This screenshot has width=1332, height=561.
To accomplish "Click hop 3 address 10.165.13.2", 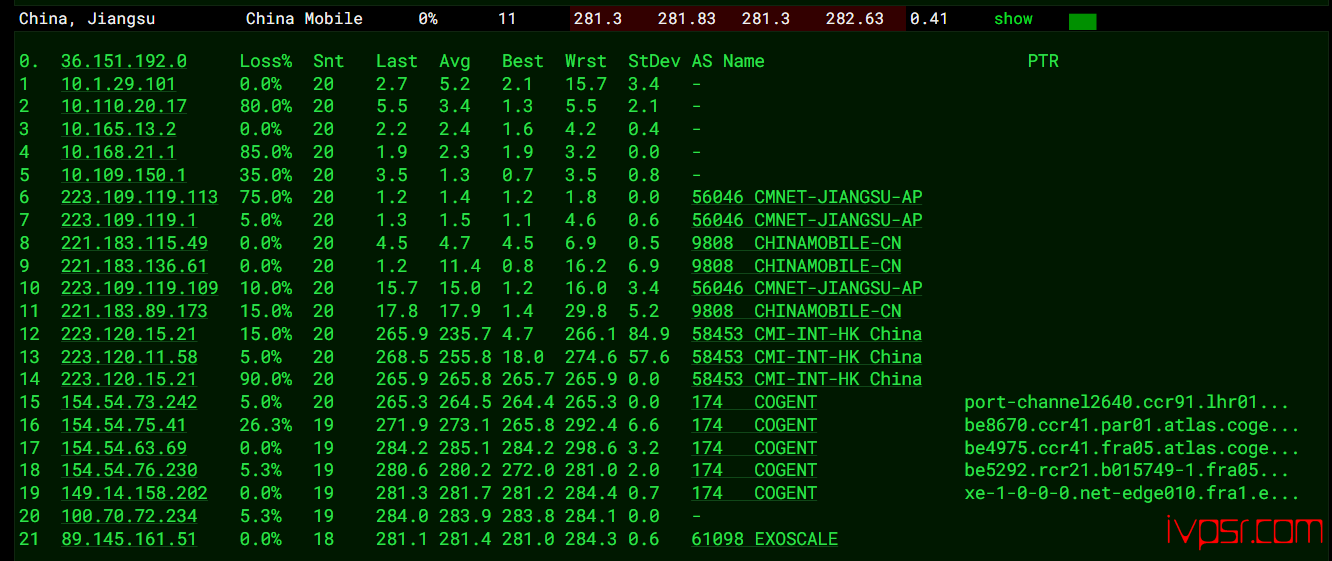I will (x=118, y=129).
